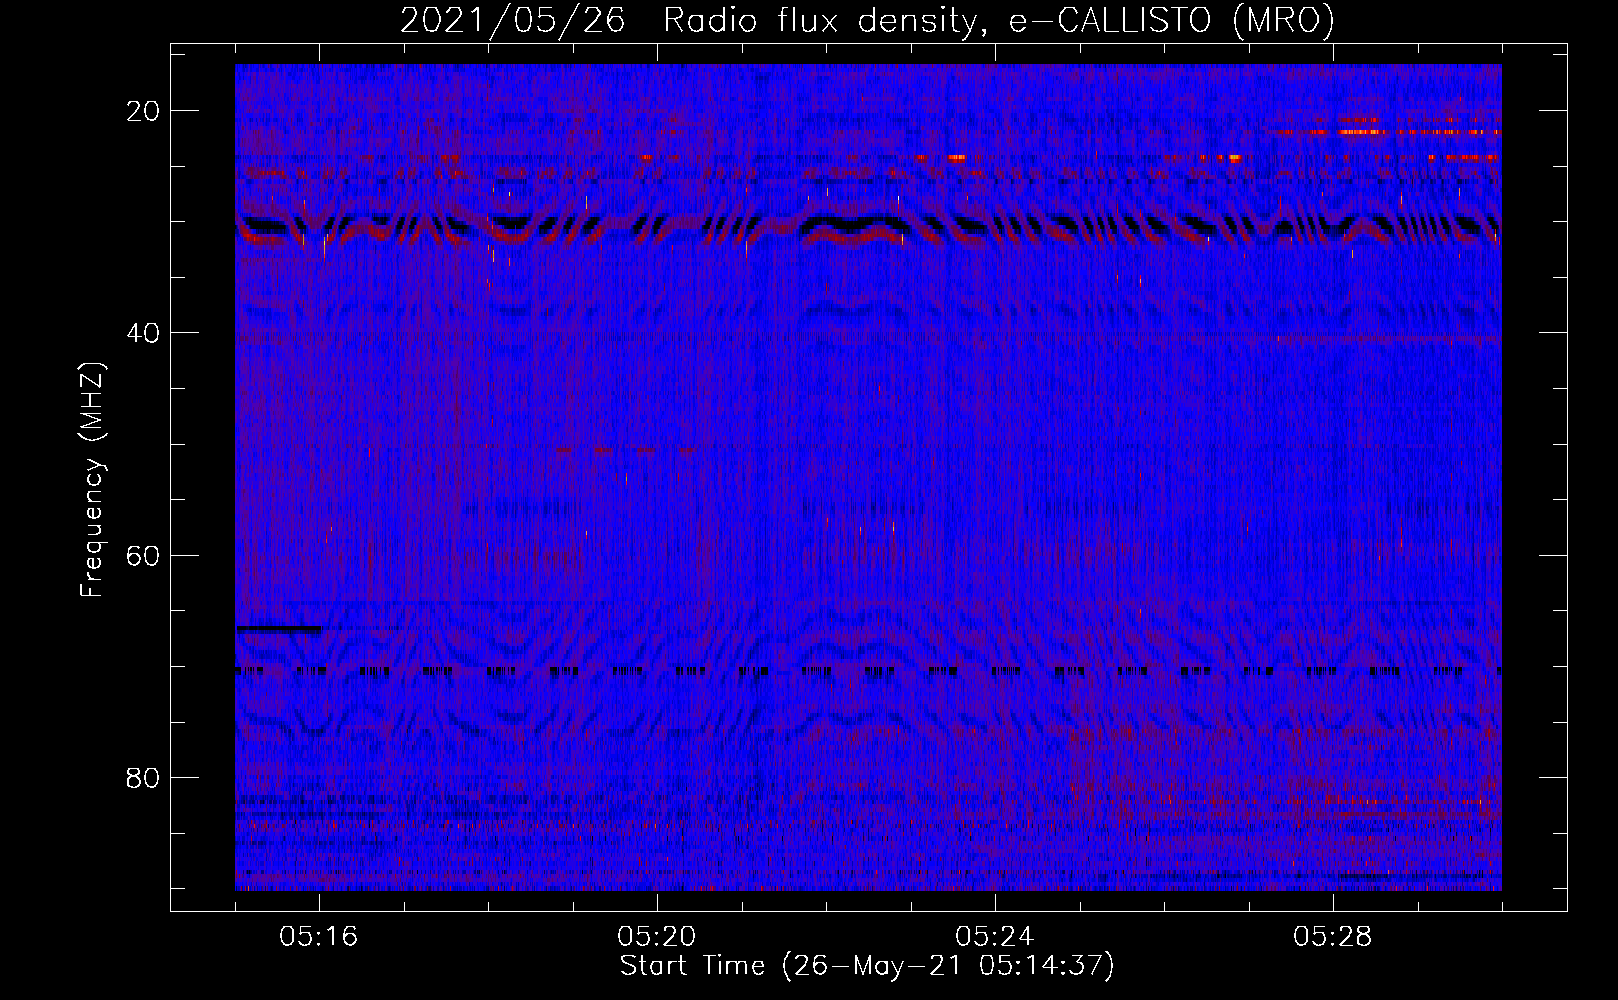Click the 05:20 time tick label
Image resolution: width=1618 pixels, height=1000 pixels.
point(657,937)
